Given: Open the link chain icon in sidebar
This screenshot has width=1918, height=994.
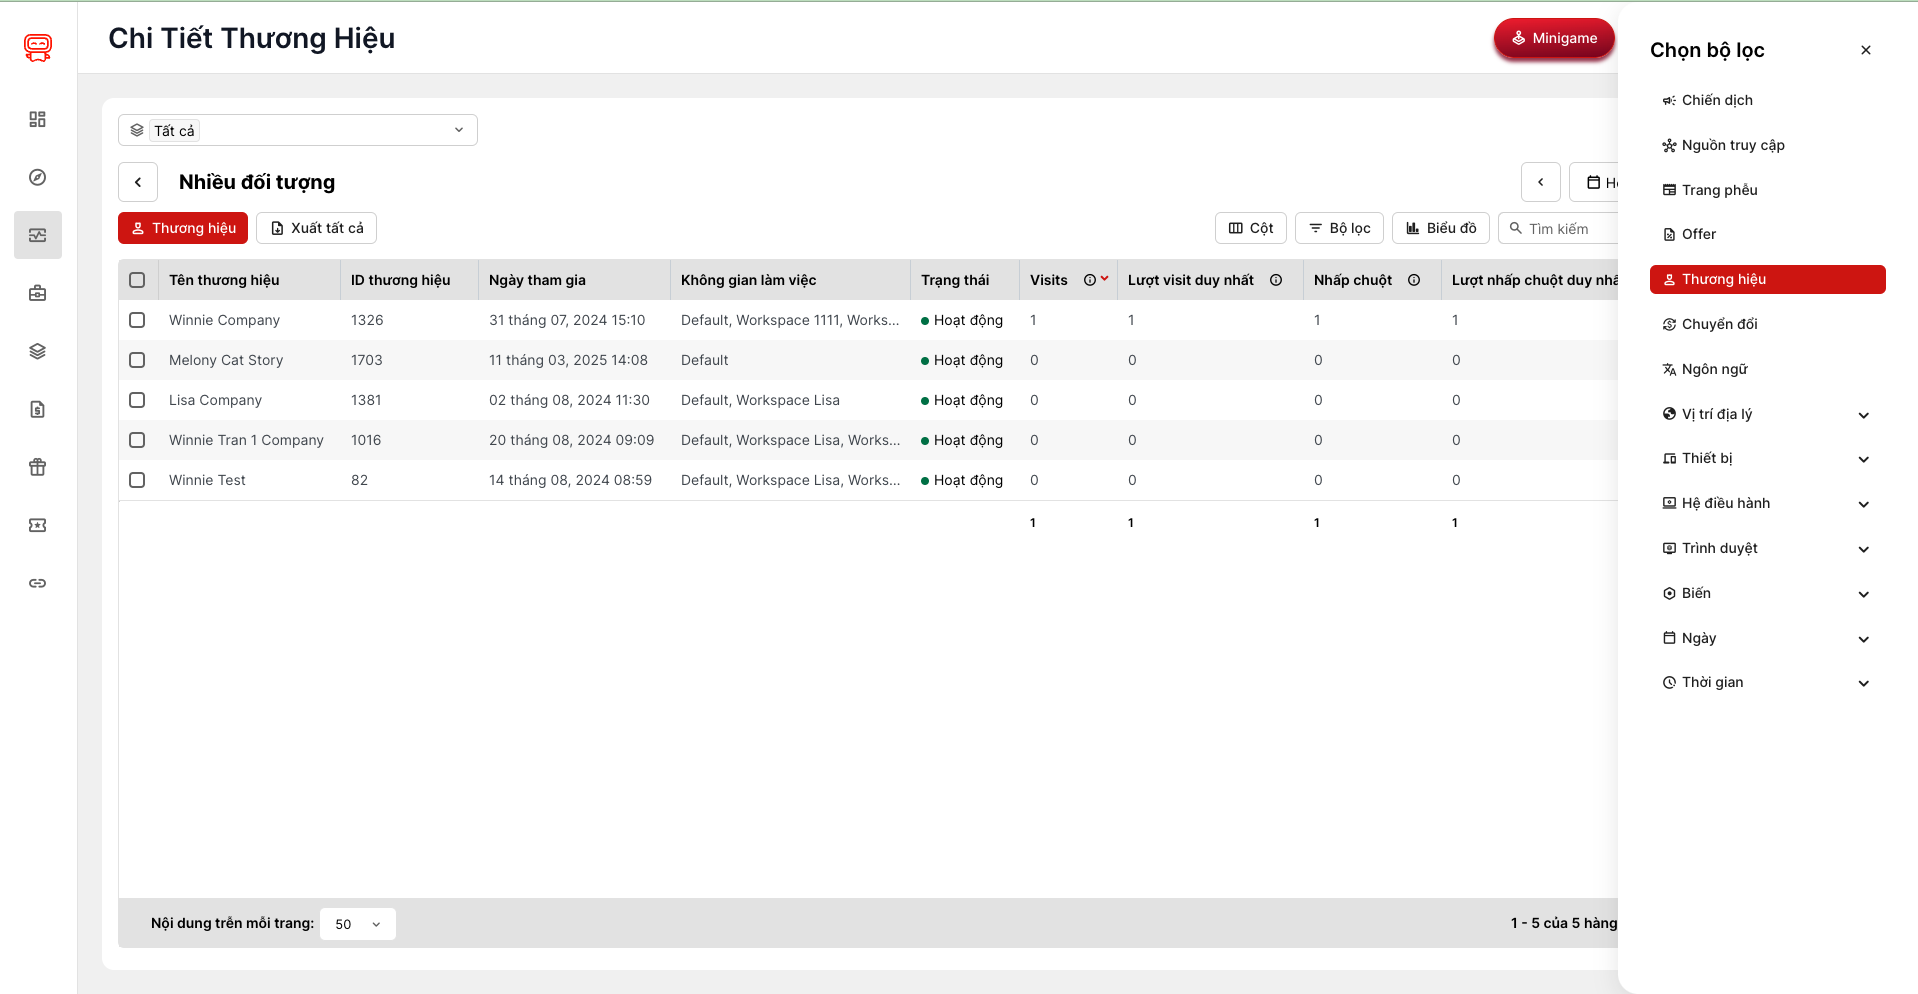Looking at the screenshot, I should click(x=38, y=583).
